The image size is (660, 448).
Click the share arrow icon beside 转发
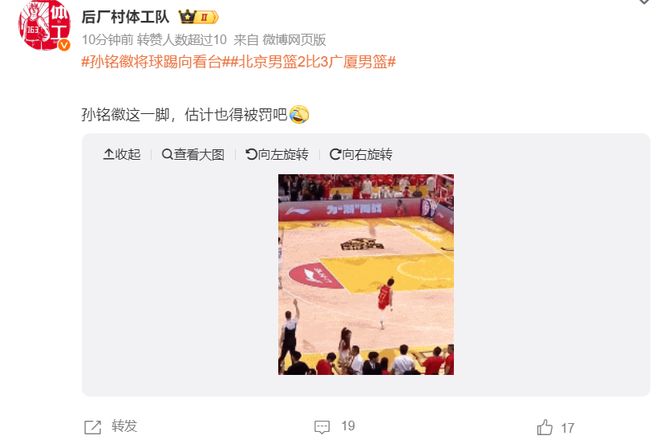point(93,427)
